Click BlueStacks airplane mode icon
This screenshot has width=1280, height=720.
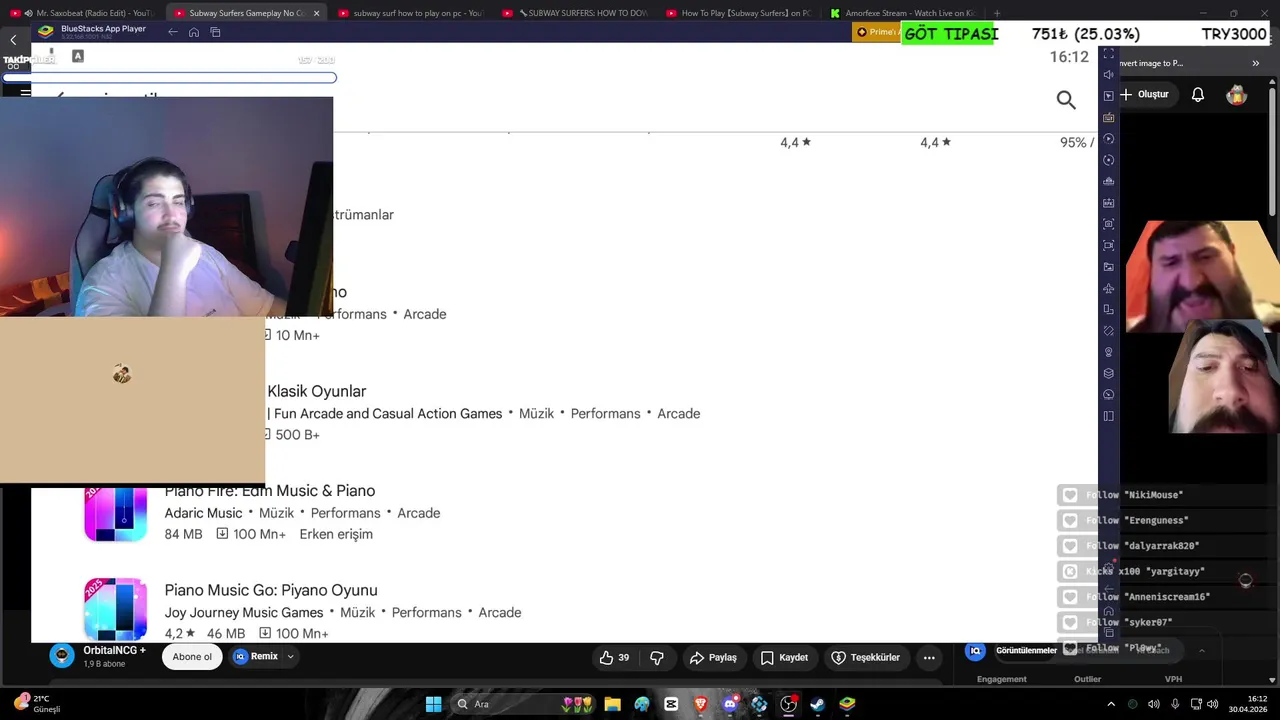pos(1108,288)
